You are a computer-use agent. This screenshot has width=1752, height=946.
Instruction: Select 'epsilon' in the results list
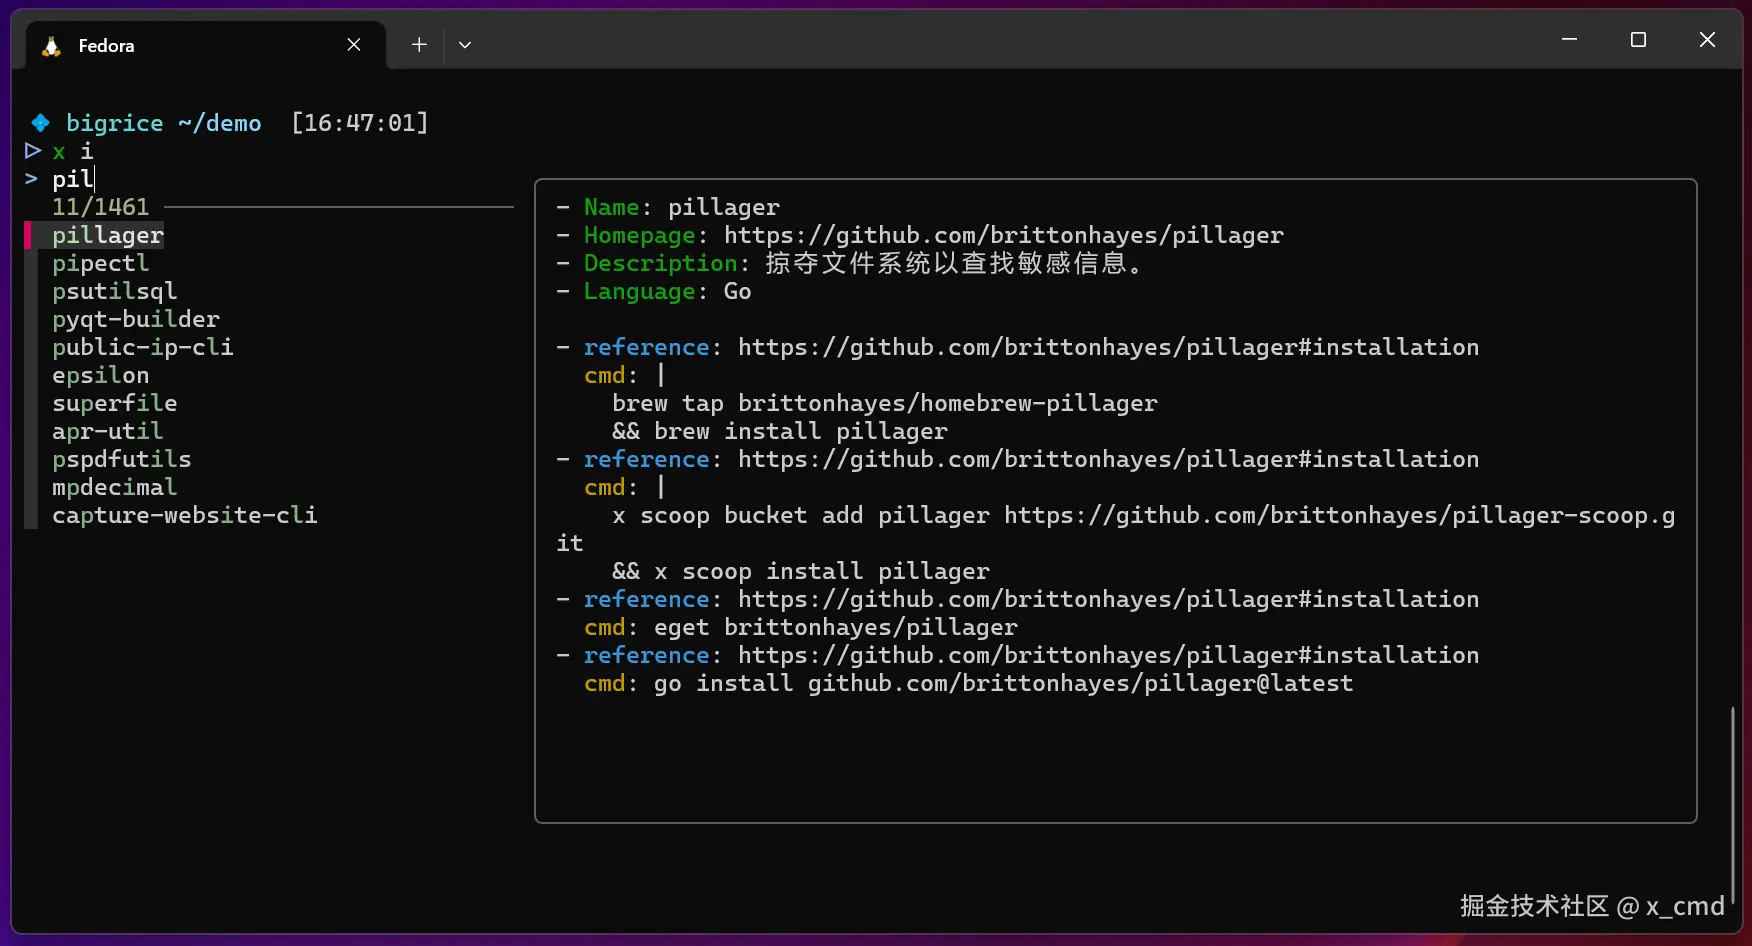pyautogui.click(x=101, y=375)
